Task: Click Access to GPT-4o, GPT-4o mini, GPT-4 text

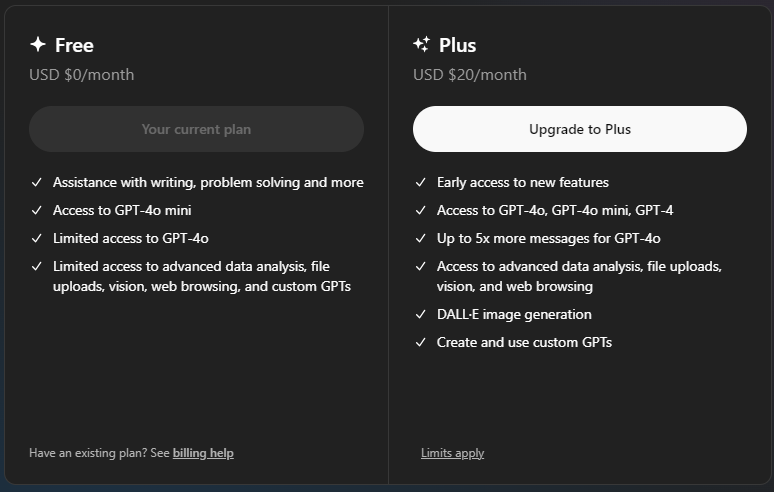Action: click(555, 210)
